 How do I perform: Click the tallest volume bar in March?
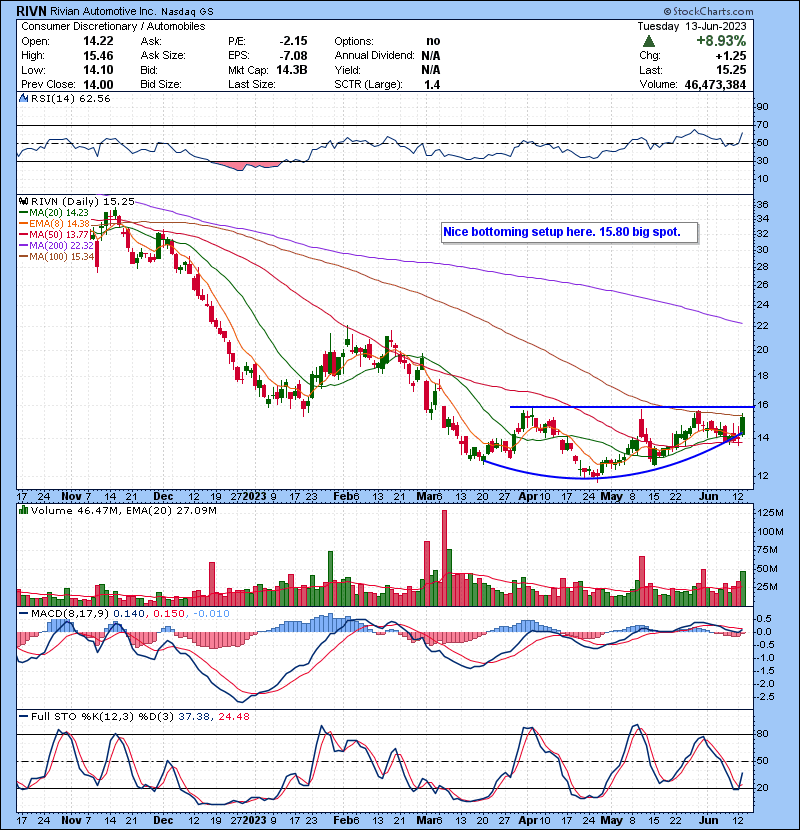pos(444,558)
